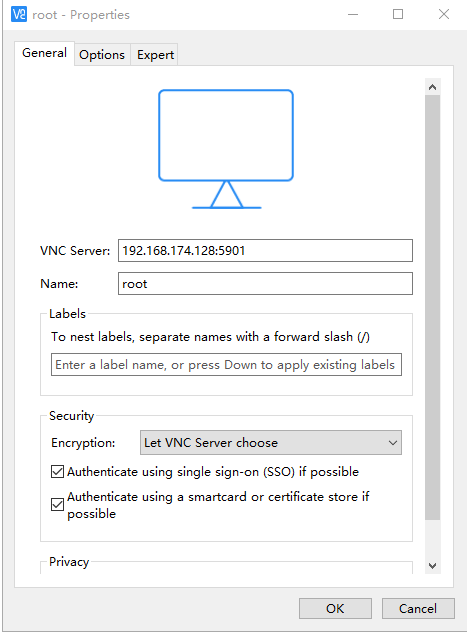Click the VNC Viewer app icon in title bar
Viewport: 467px width, 633px height.
(x=19, y=15)
